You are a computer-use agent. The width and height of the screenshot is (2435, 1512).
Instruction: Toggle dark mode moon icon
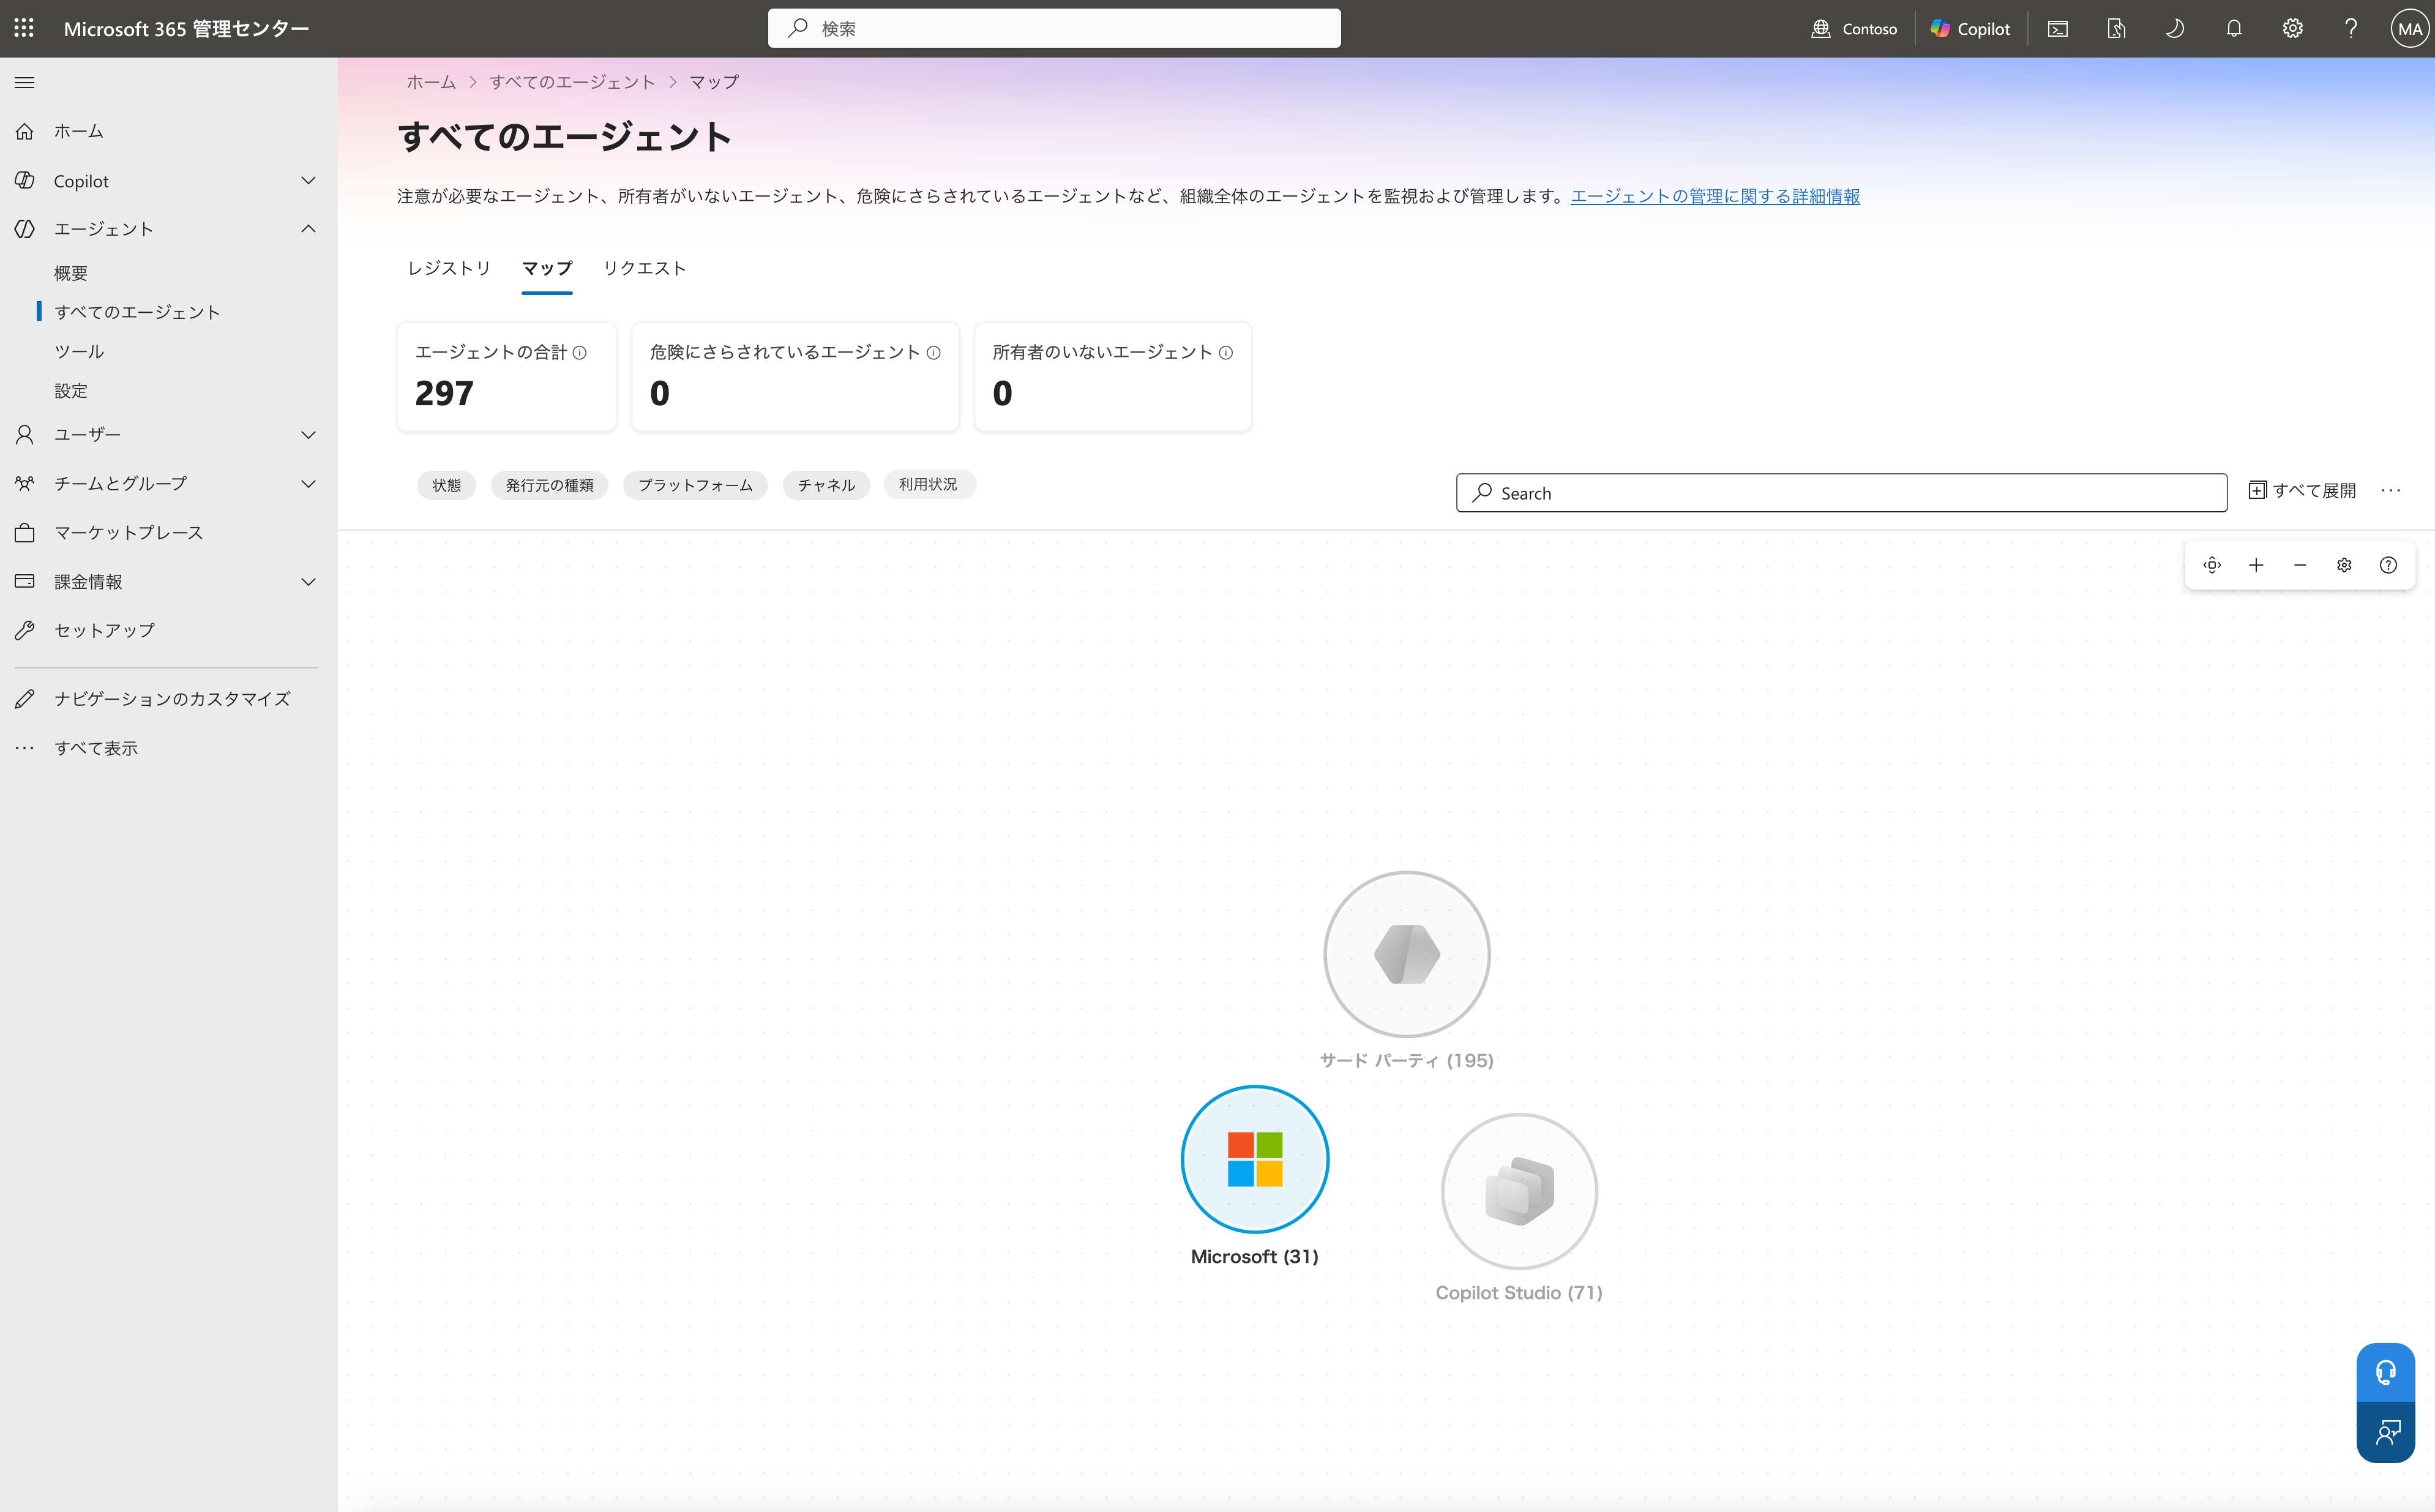coord(2175,28)
